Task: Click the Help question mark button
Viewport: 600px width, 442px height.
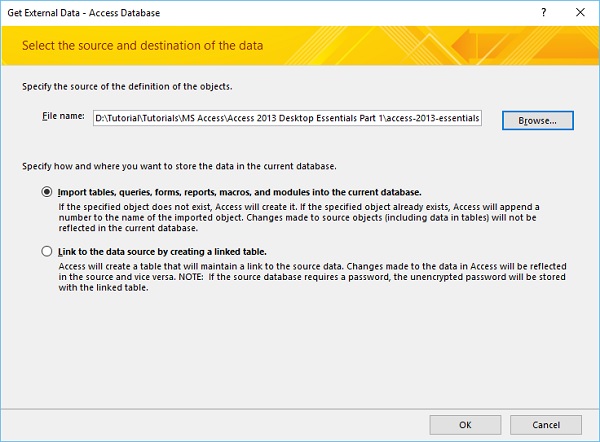Action: click(544, 12)
